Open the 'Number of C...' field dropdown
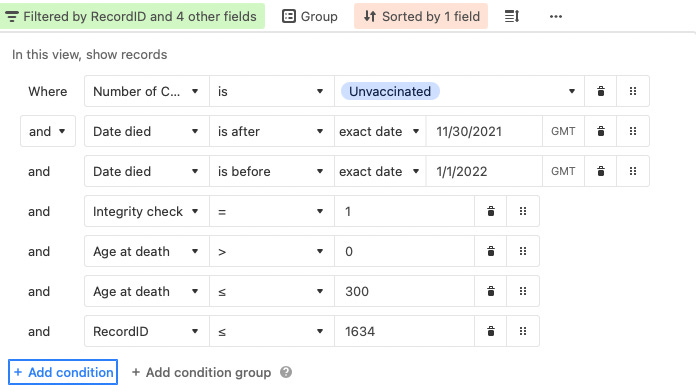The width and height of the screenshot is (696, 392). (x=146, y=91)
